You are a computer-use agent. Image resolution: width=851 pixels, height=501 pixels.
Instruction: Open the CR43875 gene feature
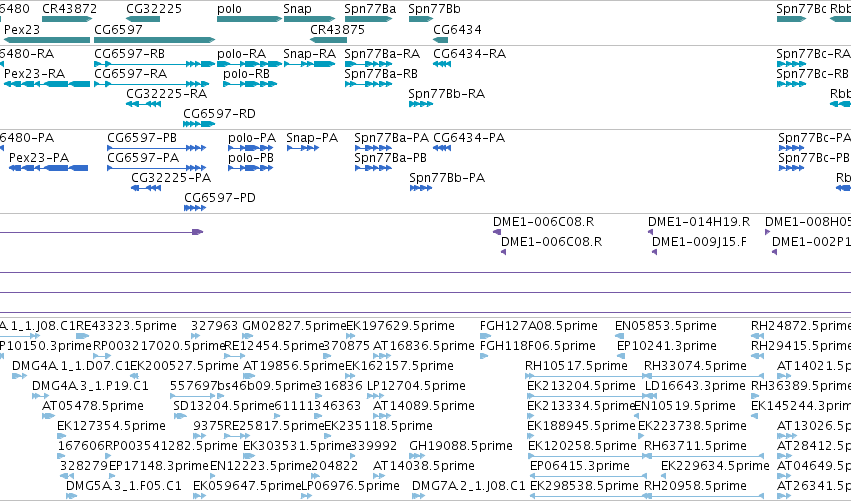tap(328, 40)
